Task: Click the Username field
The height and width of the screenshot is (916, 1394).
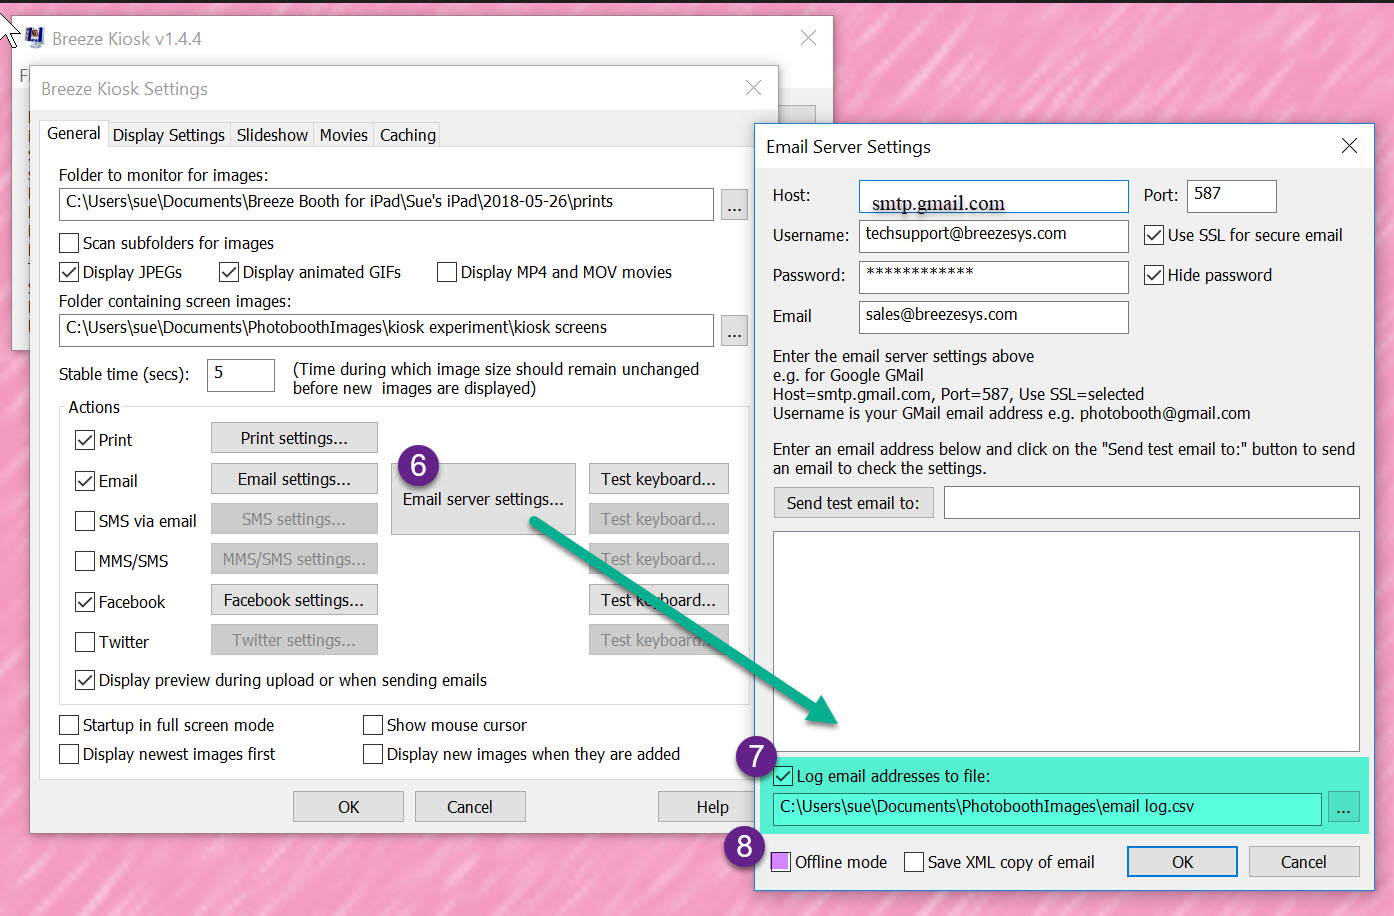Action: click(x=993, y=237)
